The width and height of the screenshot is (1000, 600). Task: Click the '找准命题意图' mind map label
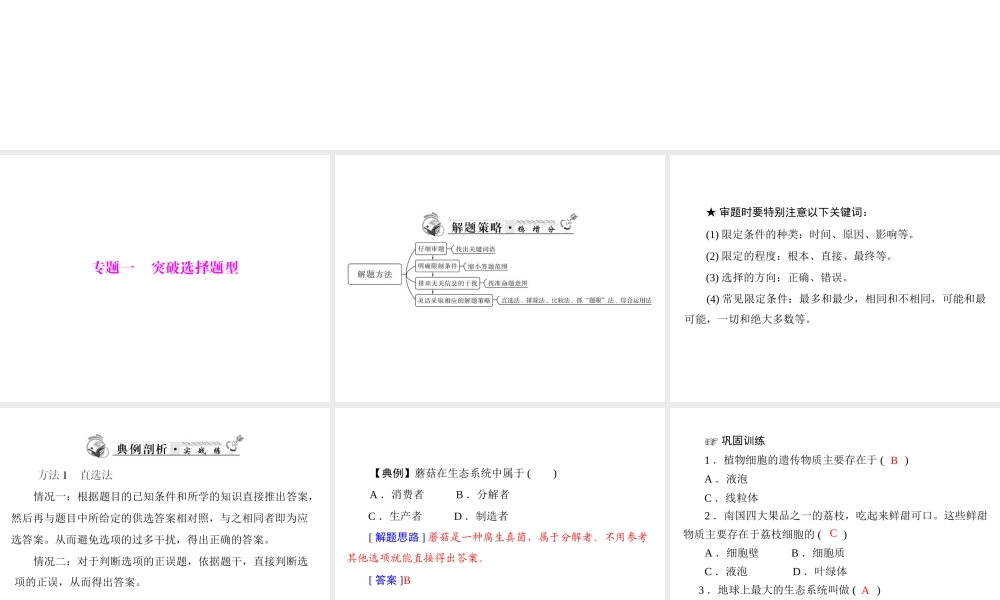click(x=507, y=283)
